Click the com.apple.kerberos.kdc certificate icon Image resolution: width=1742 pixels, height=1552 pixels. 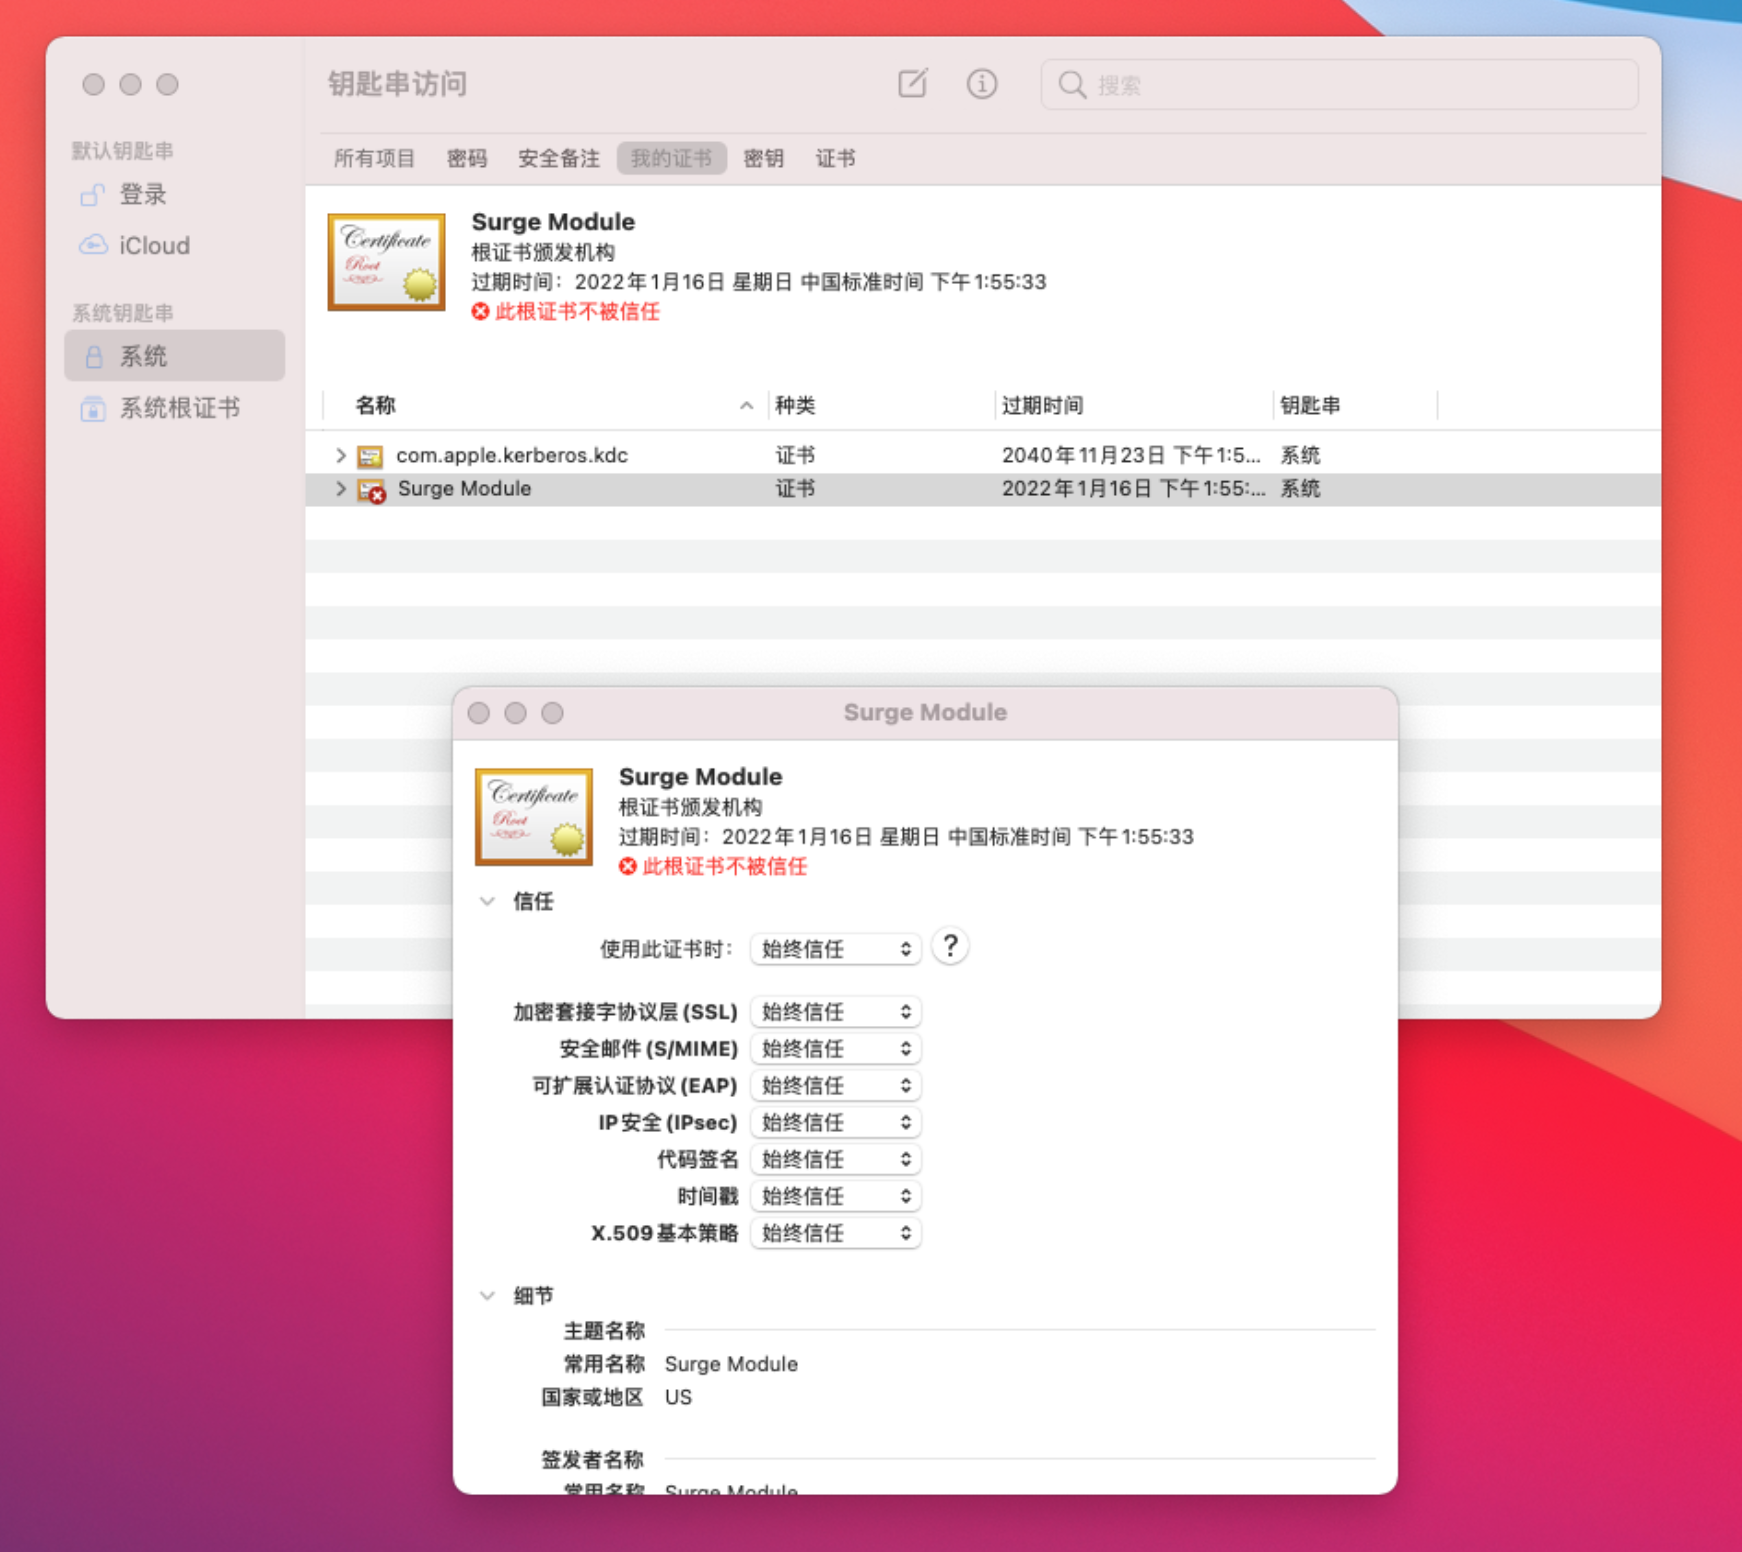(370, 457)
